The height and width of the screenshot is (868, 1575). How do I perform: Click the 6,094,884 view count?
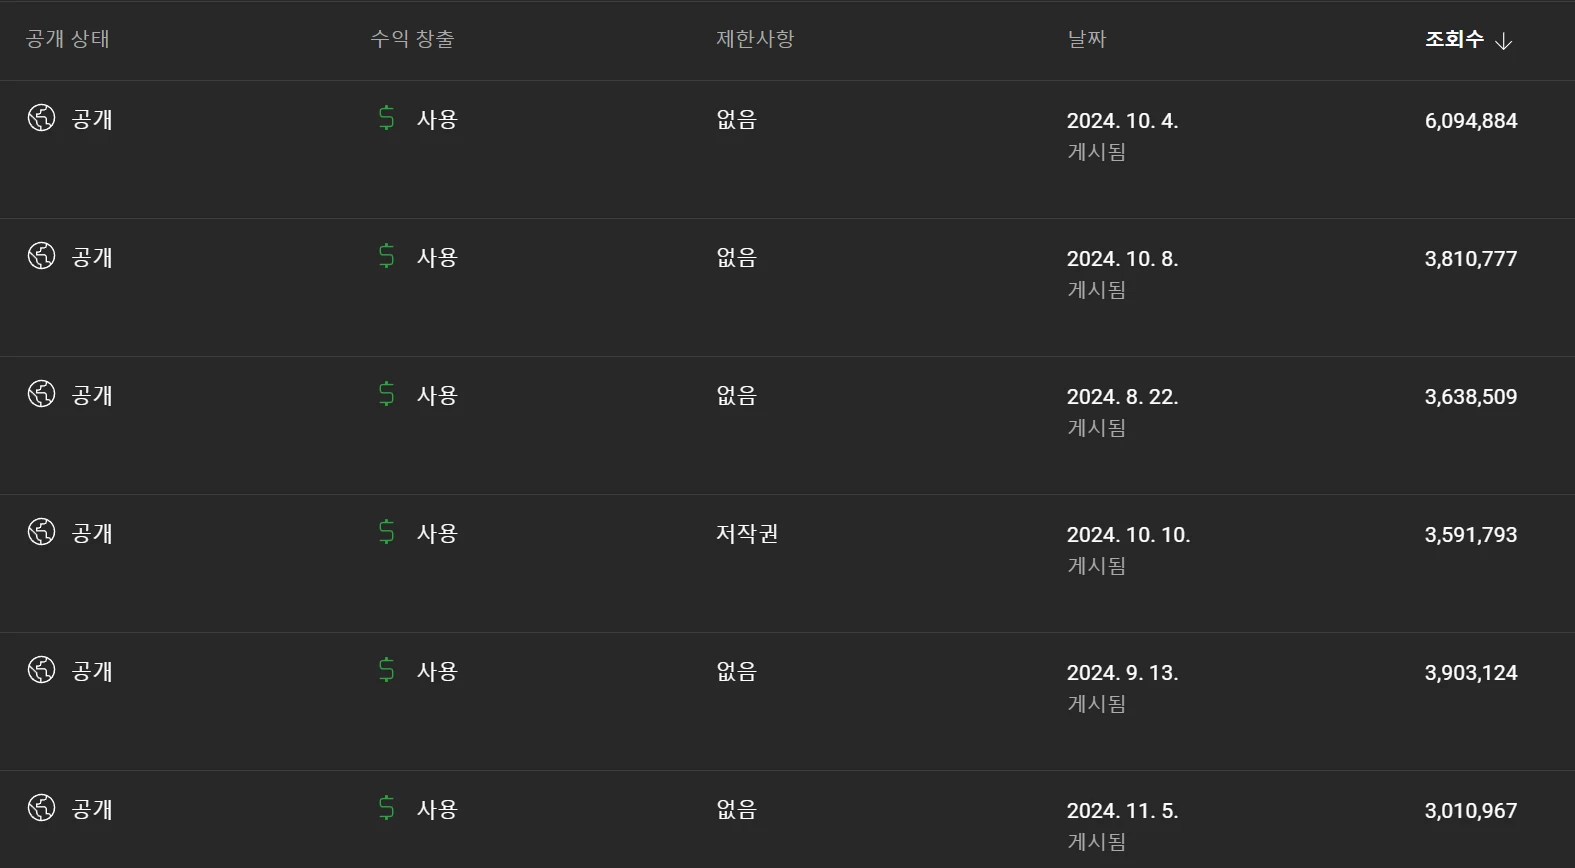coord(1470,120)
